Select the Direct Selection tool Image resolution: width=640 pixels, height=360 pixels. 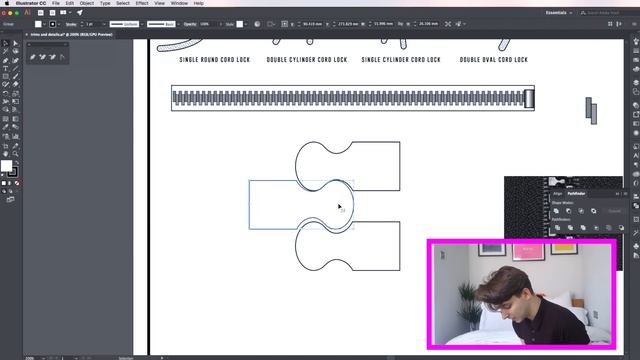[16, 43]
